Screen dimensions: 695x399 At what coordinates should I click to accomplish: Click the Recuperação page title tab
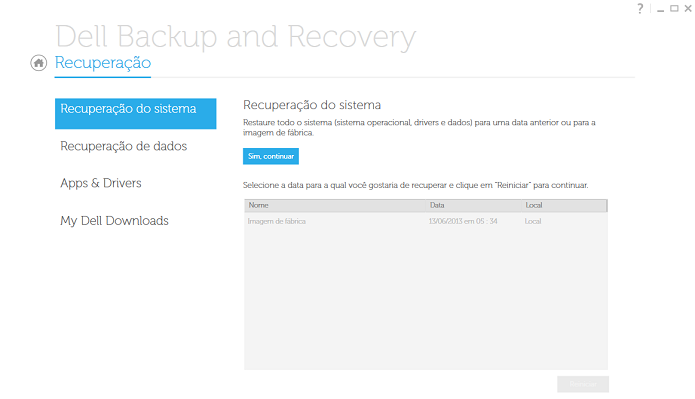click(103, 63)
